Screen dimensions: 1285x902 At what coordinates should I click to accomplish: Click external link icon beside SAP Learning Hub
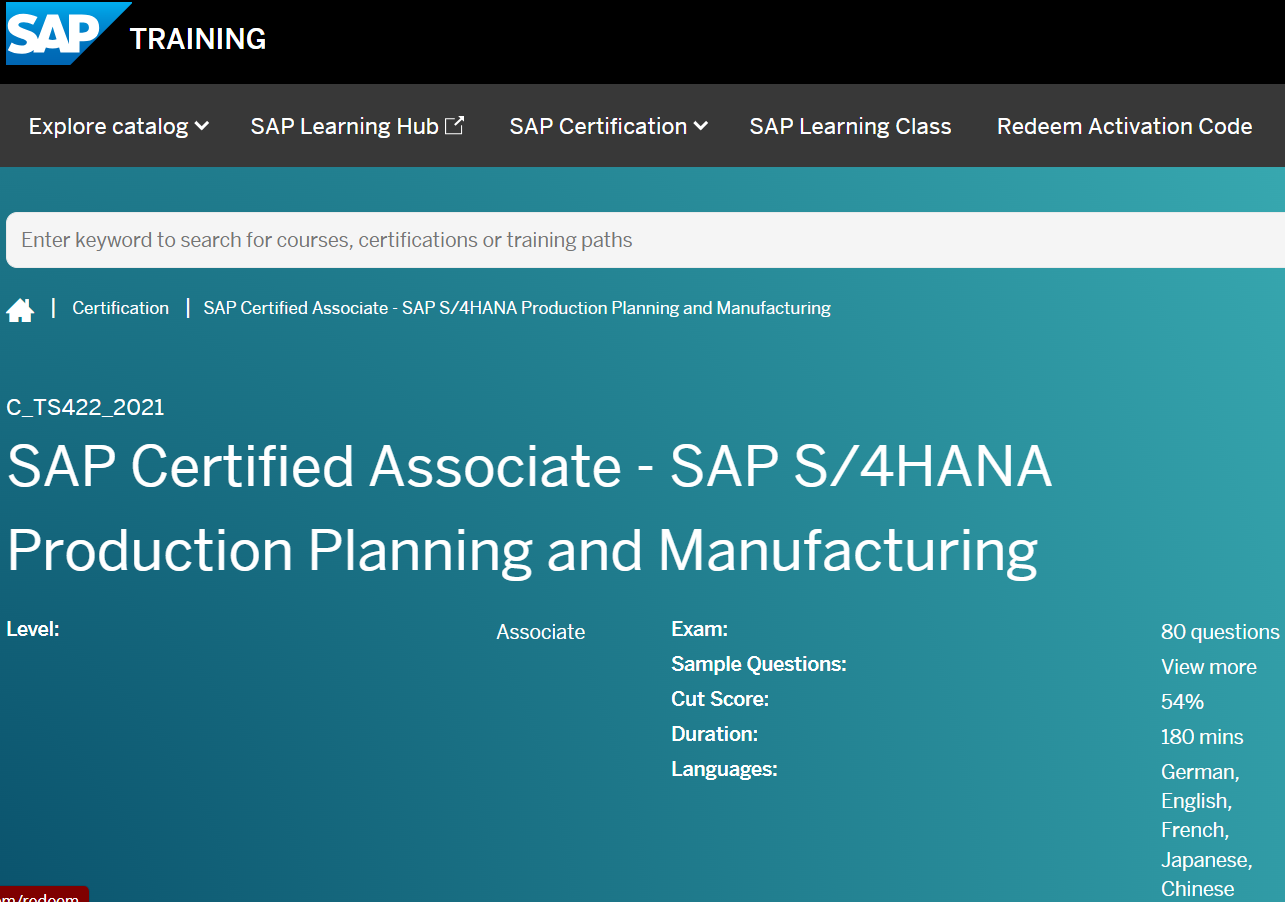454,125
